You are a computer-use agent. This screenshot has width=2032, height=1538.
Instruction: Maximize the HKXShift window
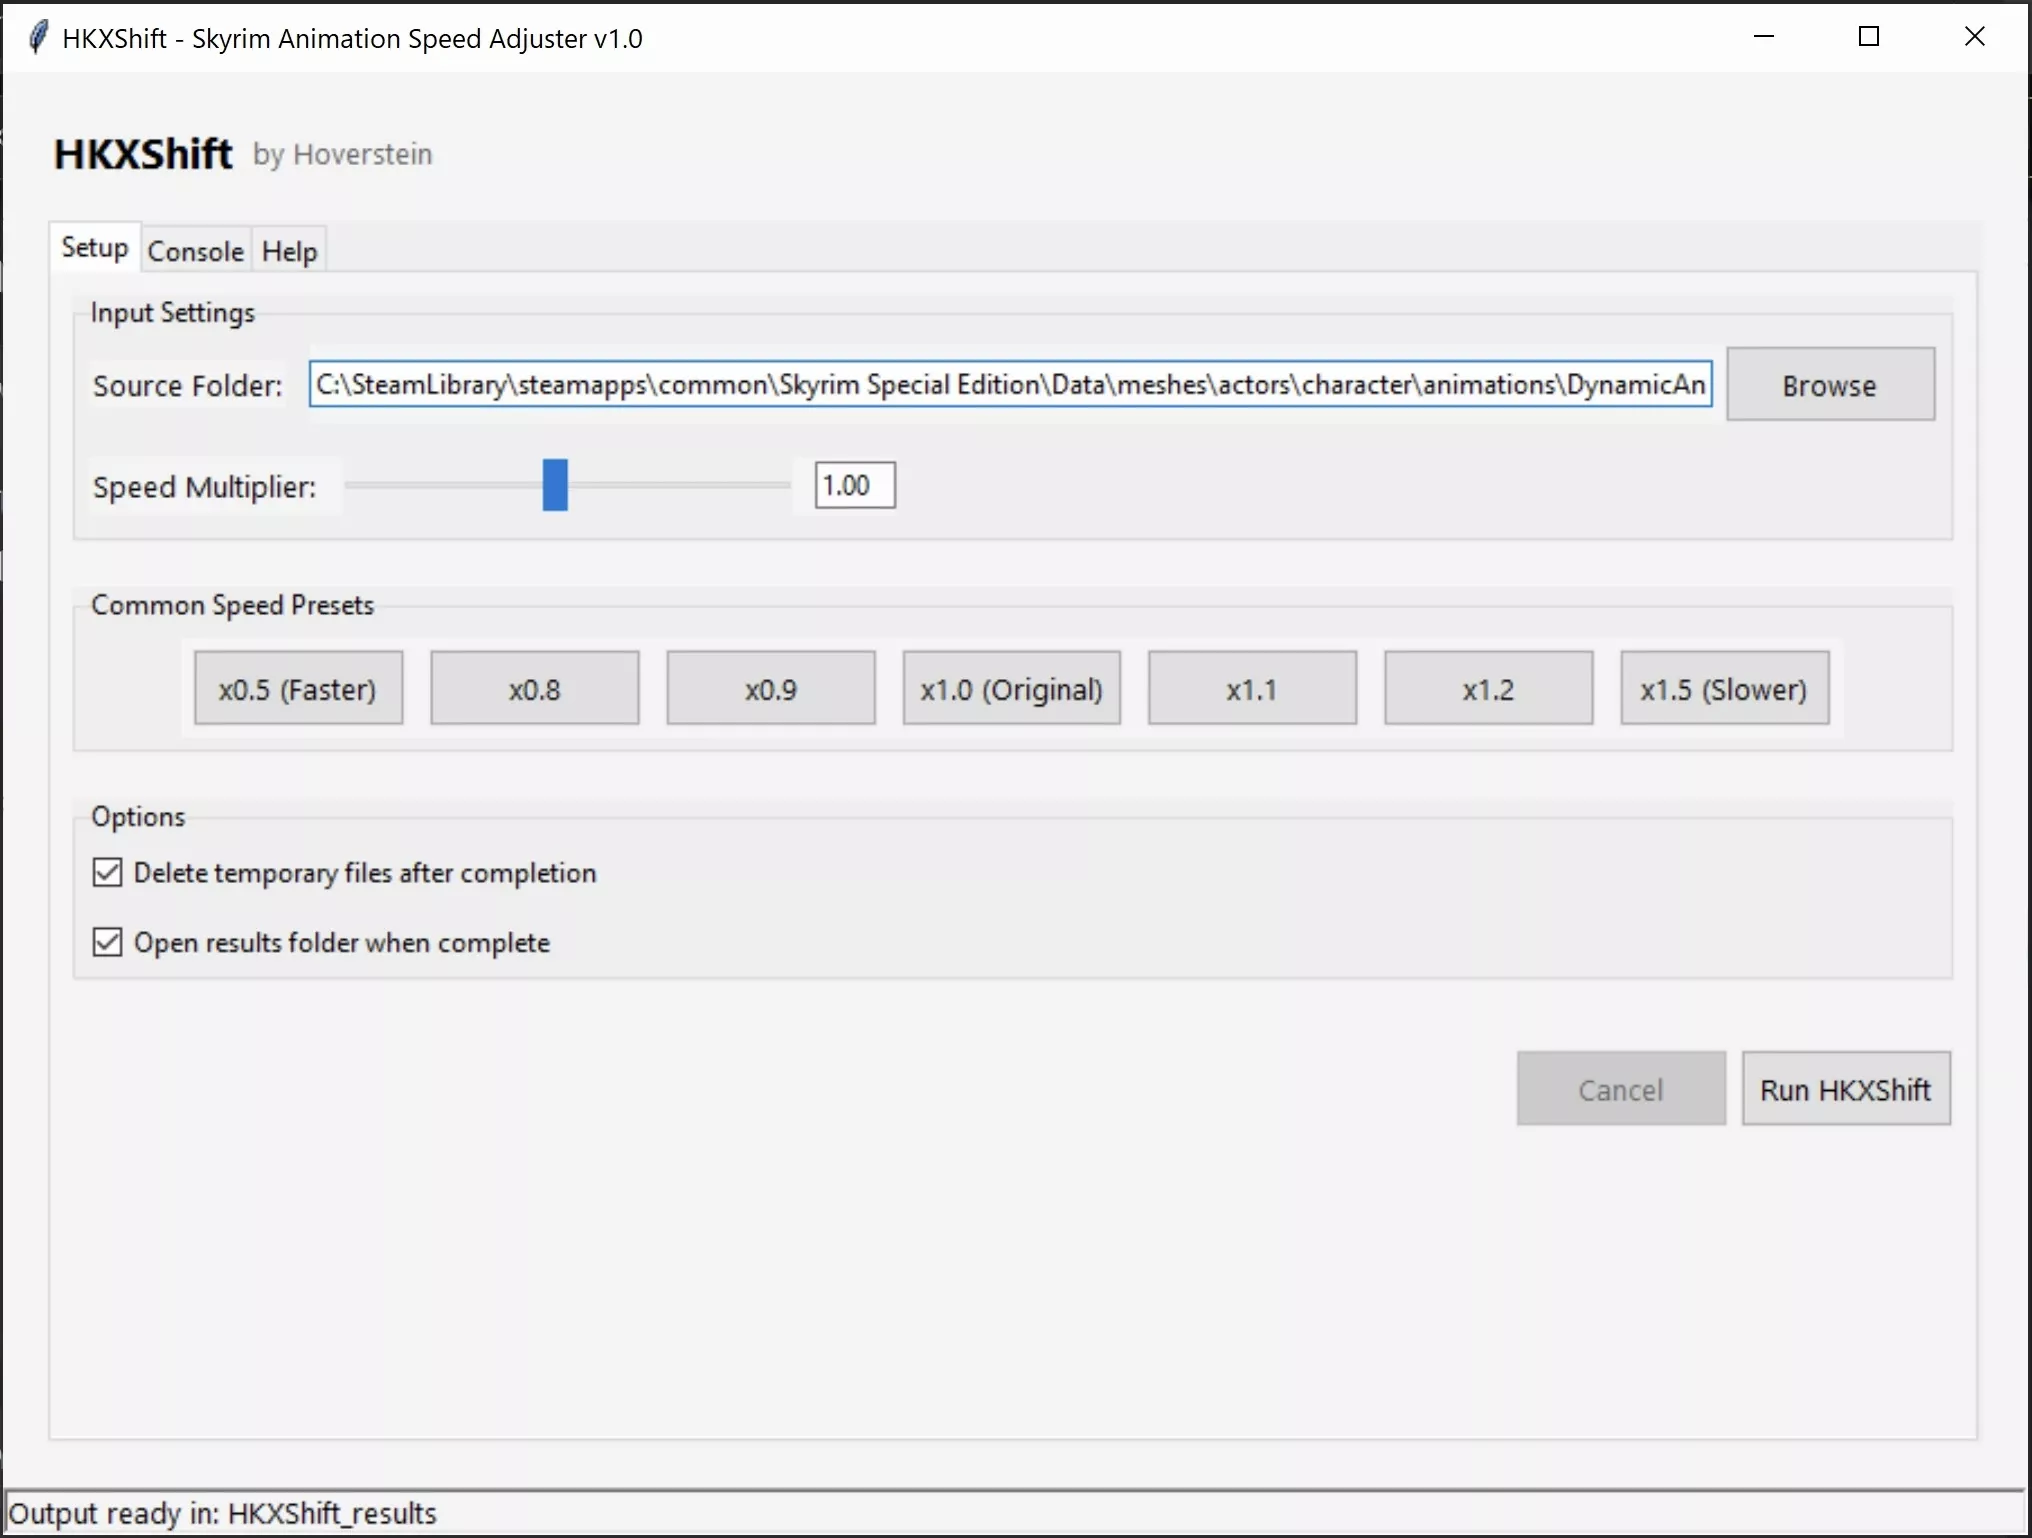coord(1869,37)
